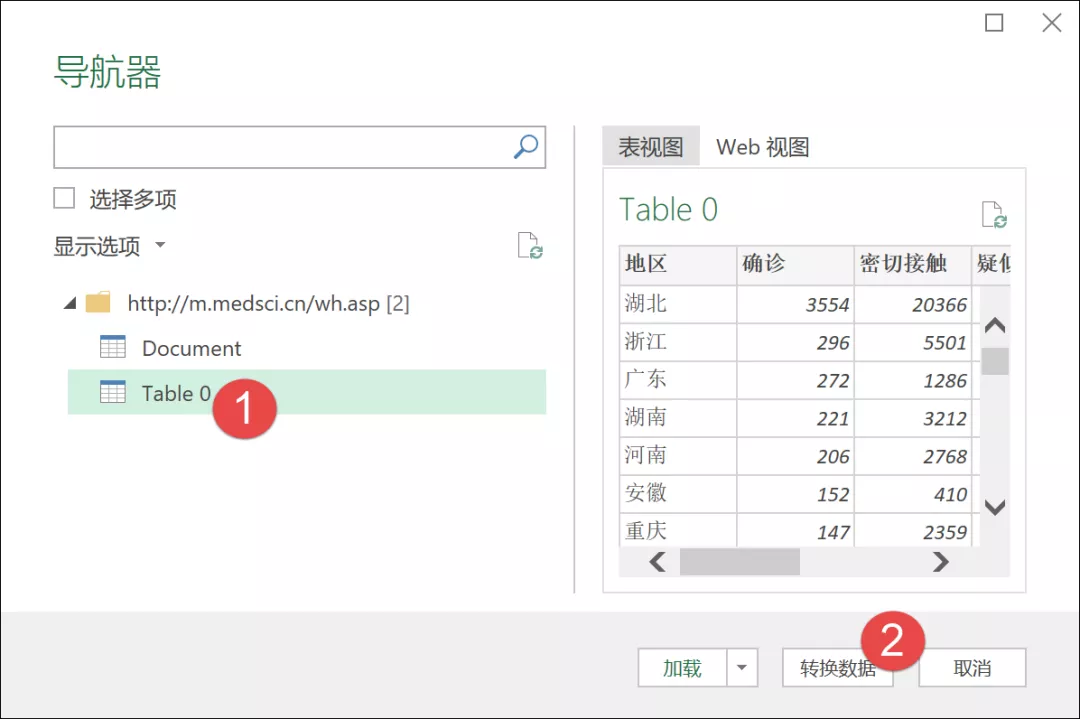Click preview scroll left arrow
This screenshot has width=1080, height=719.
(x=658, y=562)
